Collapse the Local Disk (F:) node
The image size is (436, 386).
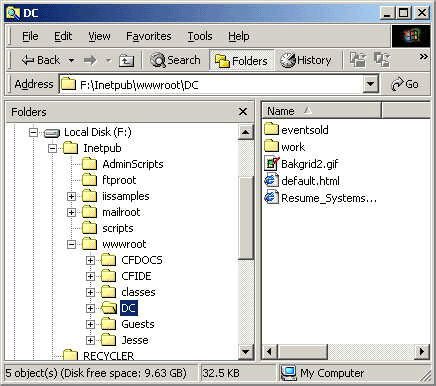pyautogui.click(x=33, y=132)
